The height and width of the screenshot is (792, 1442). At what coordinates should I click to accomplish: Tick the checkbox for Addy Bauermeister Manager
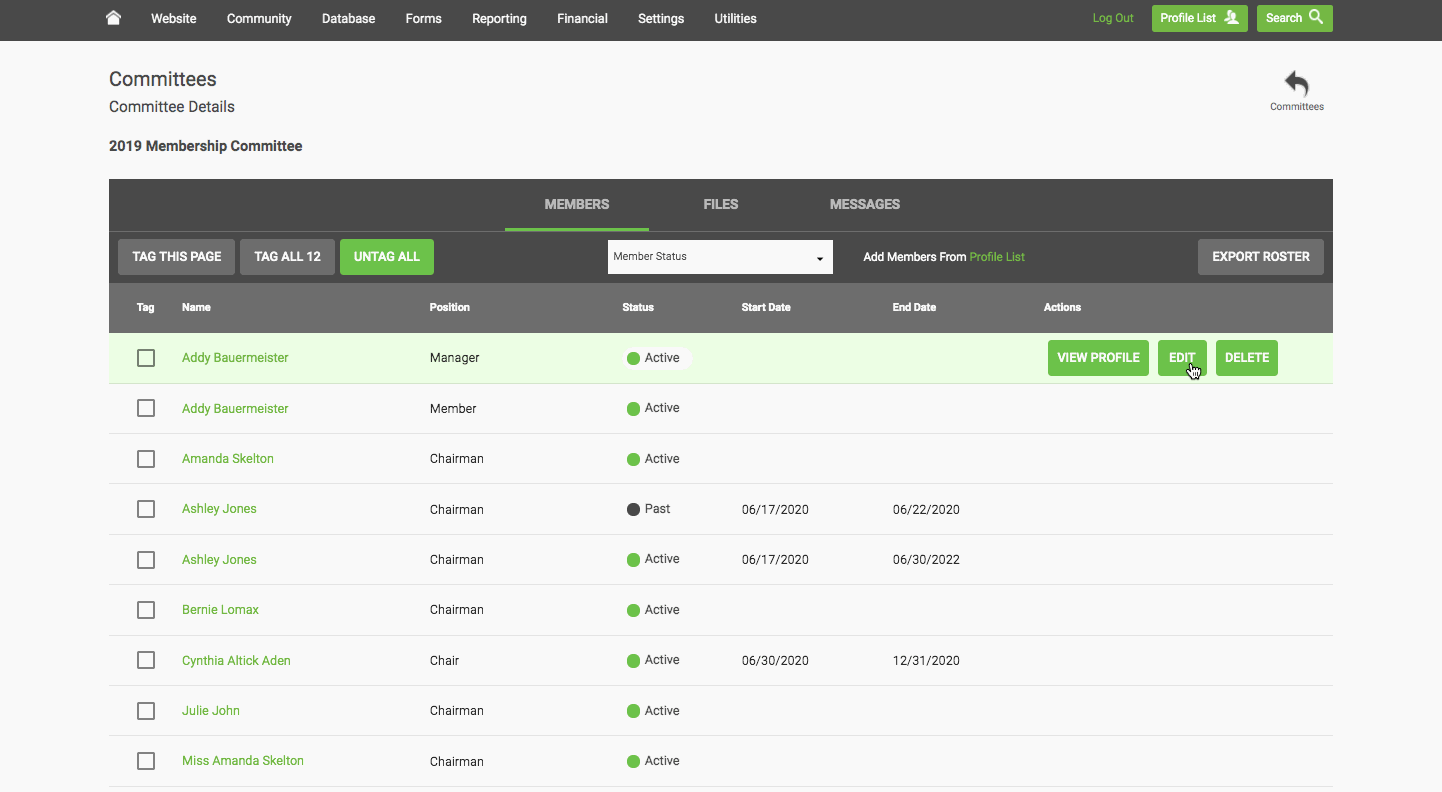(x=146, y=358)
